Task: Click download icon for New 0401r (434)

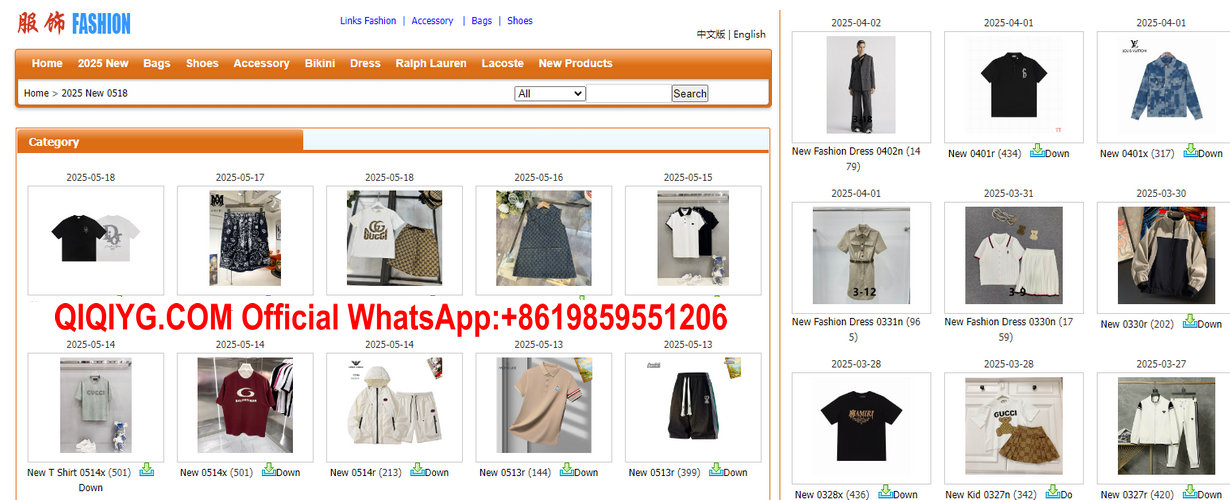Action: (x=1038, y=150)
